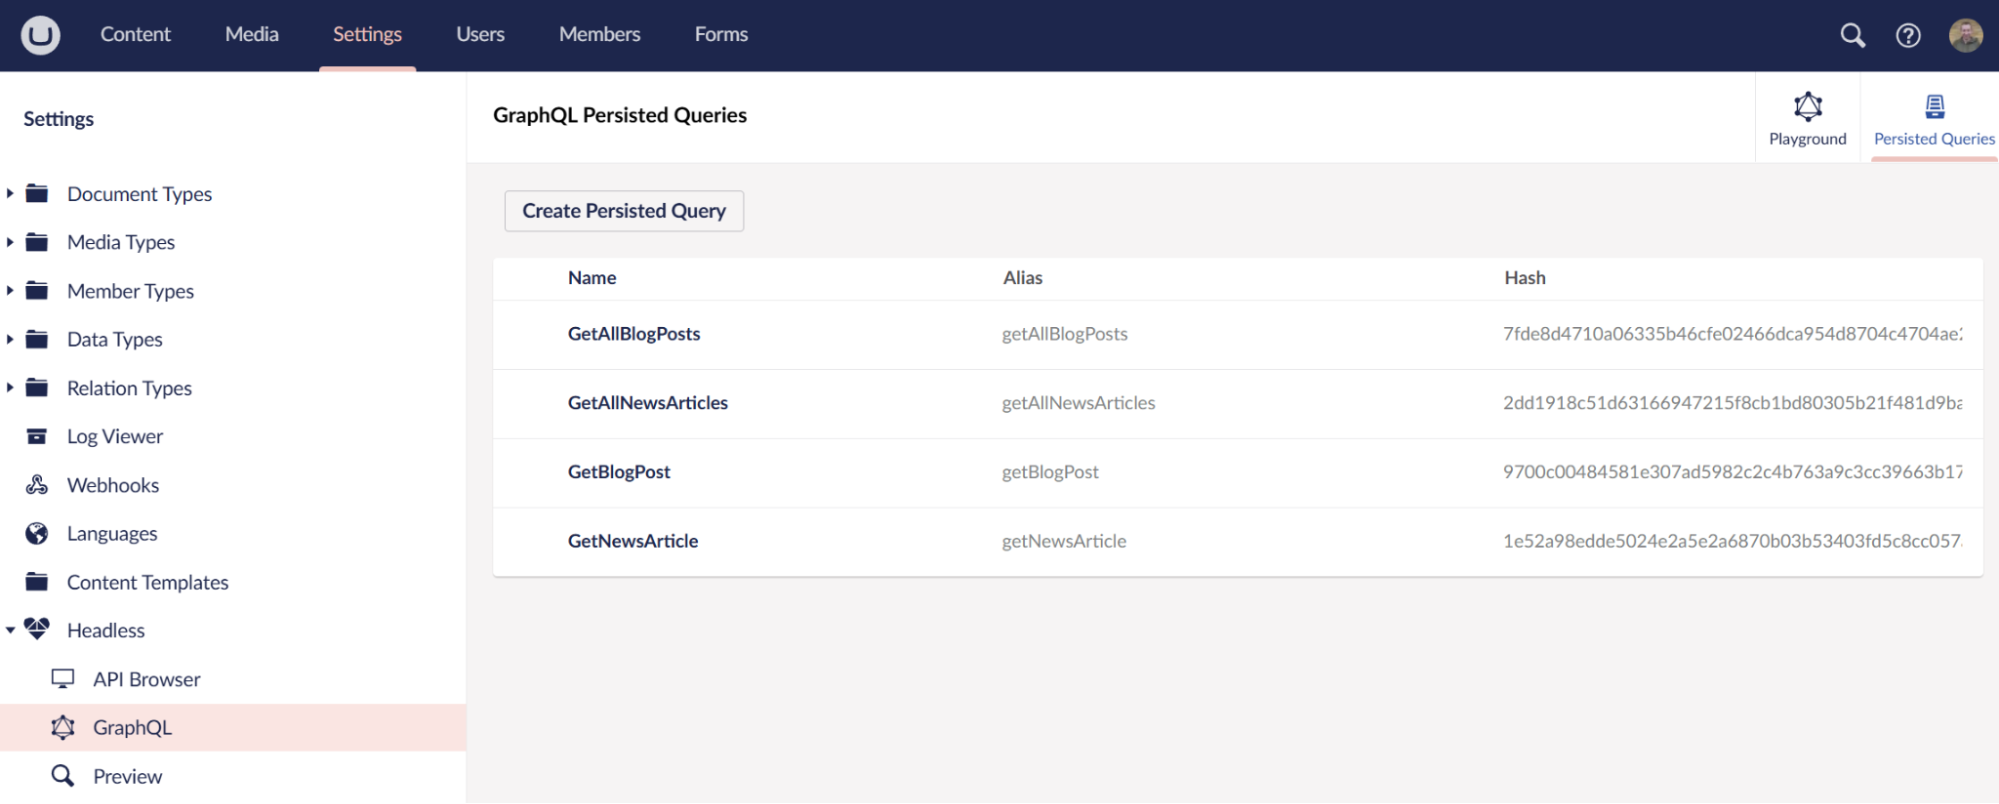The width and height of the screenshot is (1999, 804).
Task: Expand the Document Types tree node
Action: 10,193
